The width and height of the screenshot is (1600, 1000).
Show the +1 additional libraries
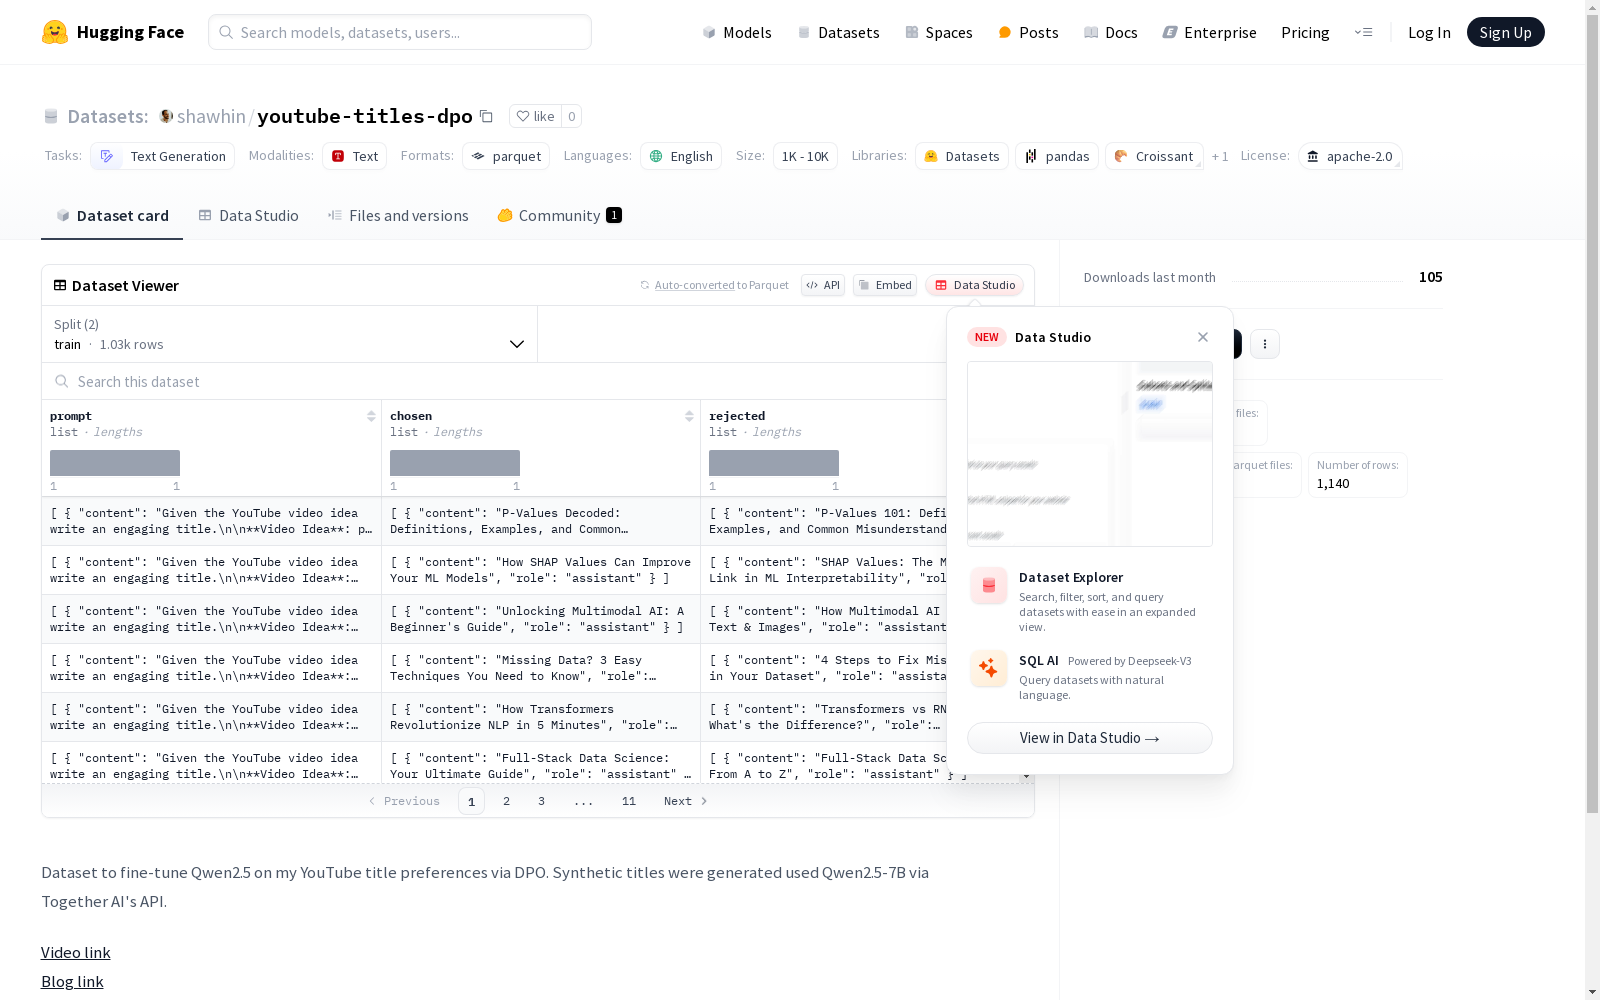(1220, 156)
